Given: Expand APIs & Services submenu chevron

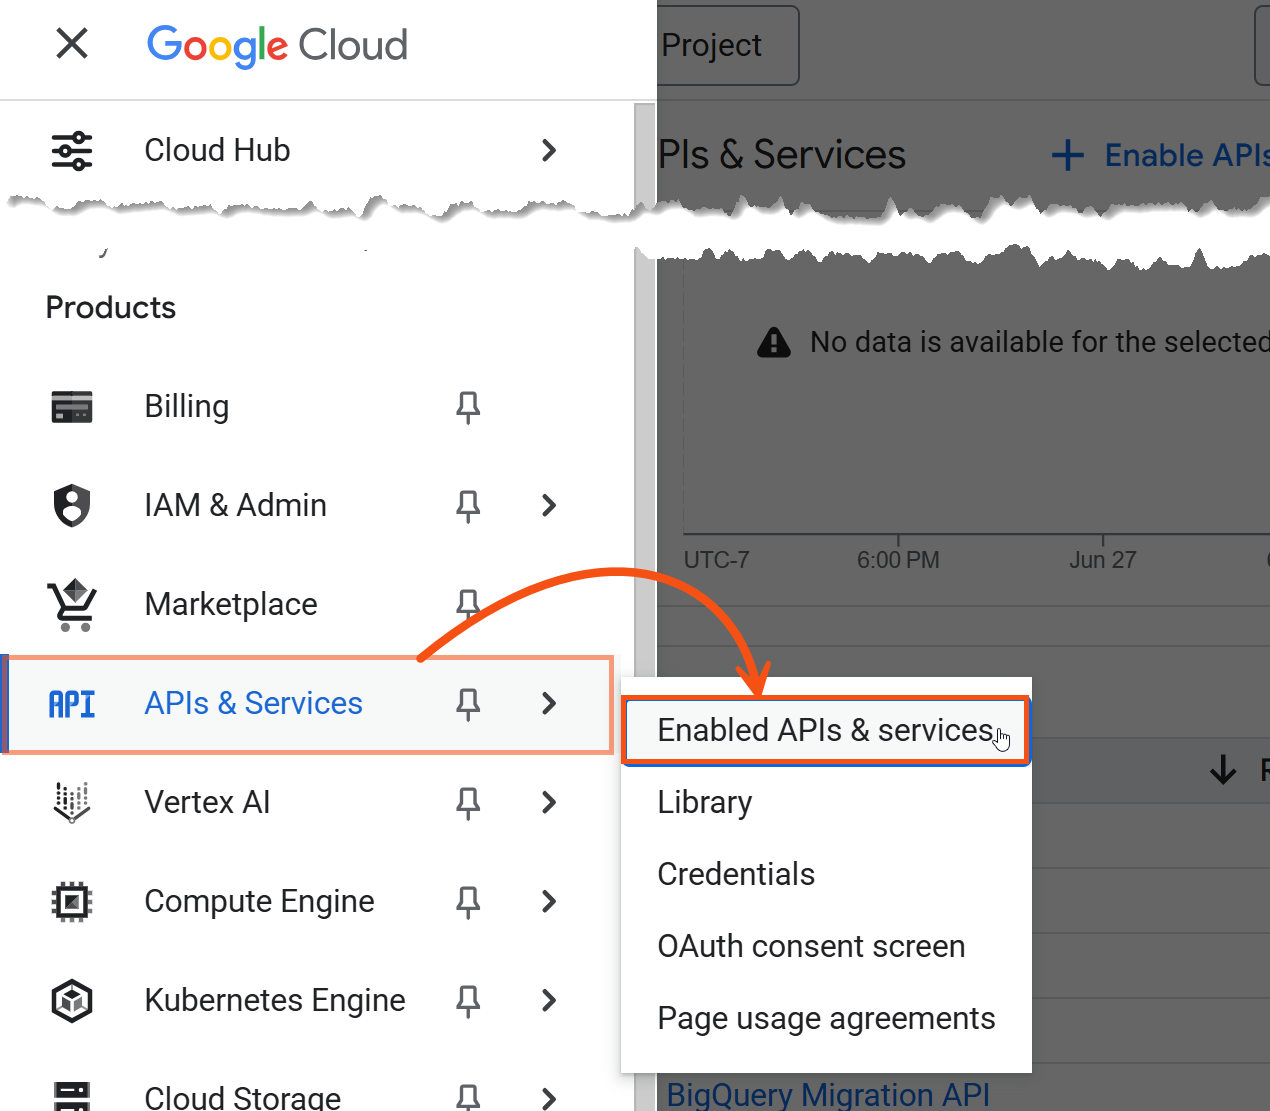Looking at the screenshot, I should pyautogui.click(x=548, y=703).
